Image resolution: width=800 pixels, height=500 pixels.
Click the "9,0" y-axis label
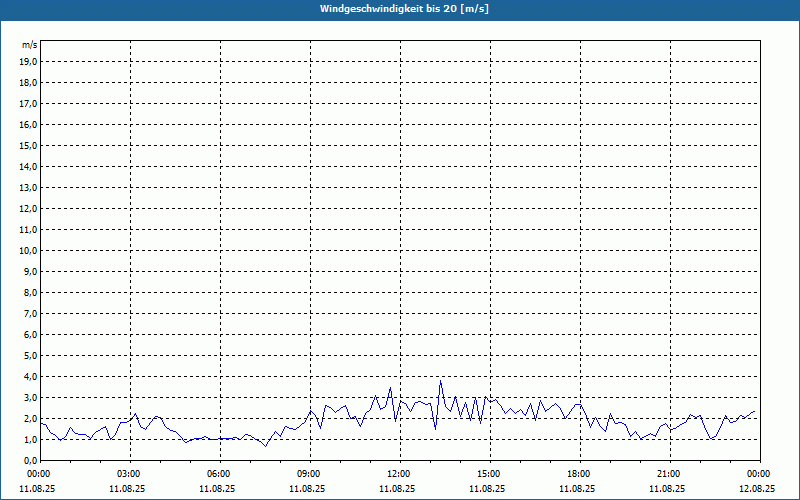coord(31,271)
